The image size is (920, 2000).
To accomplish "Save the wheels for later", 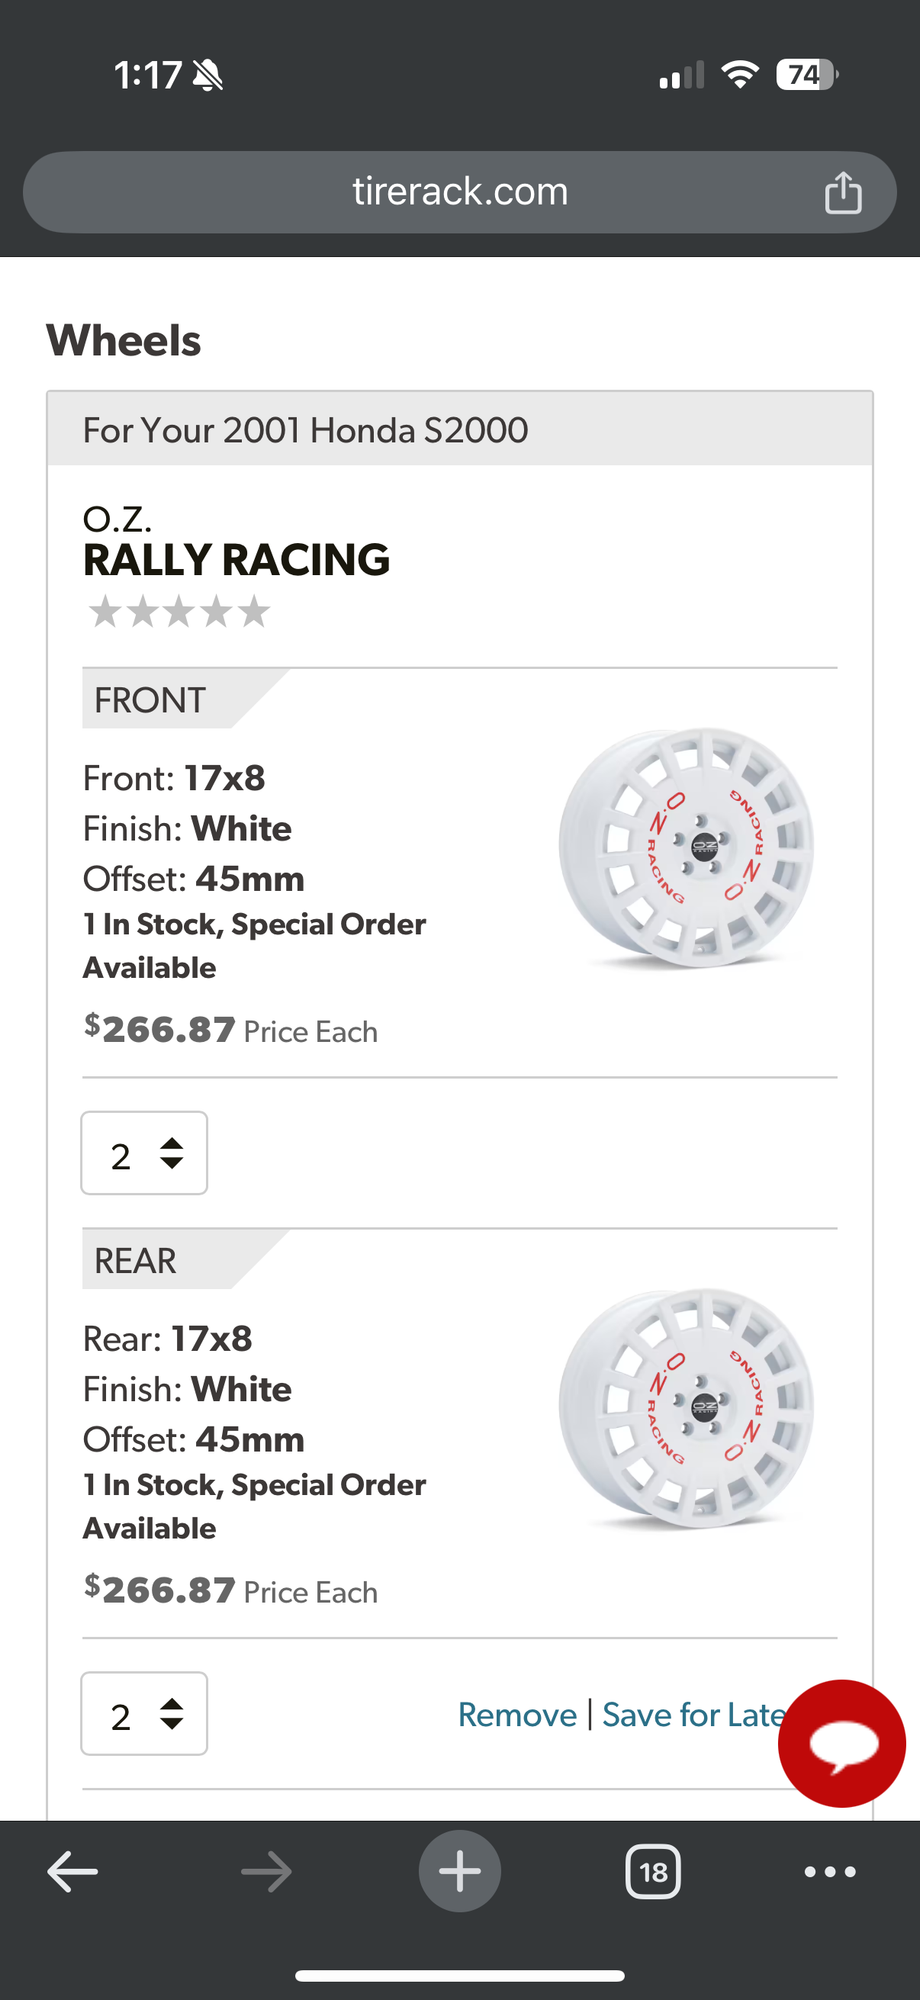I will point(692,1715).
